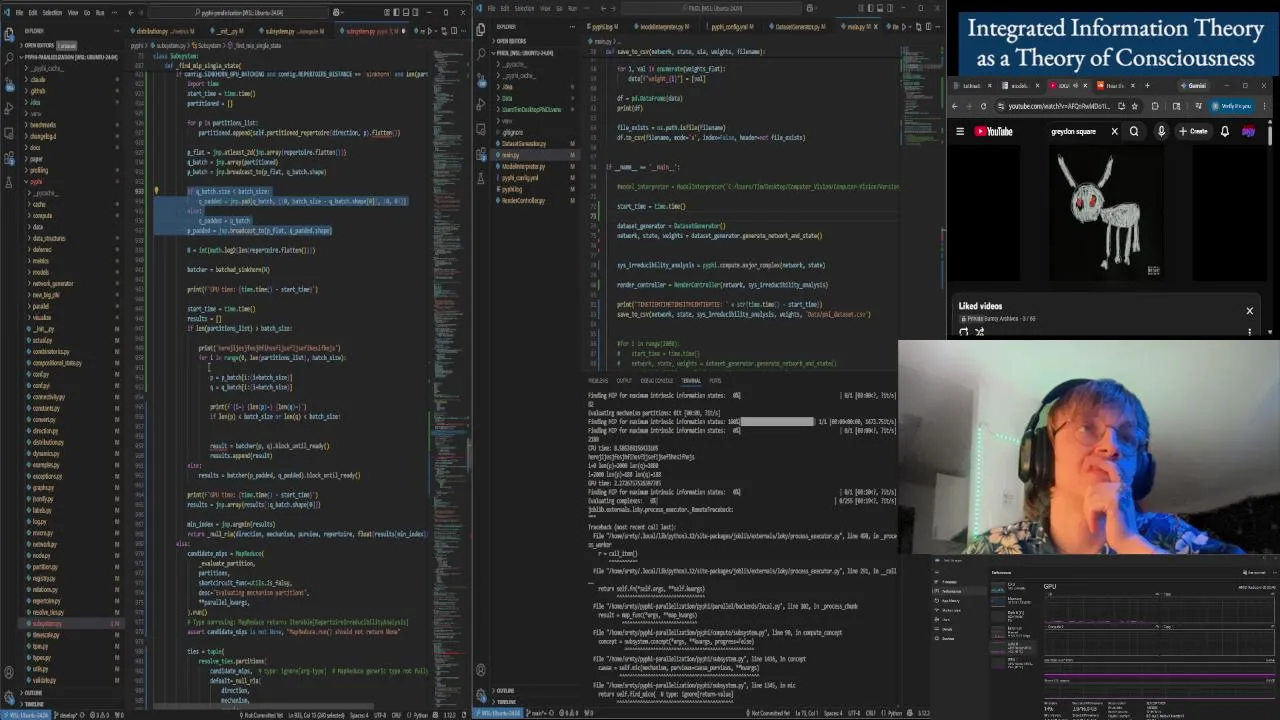Open Extensions view in left VS Code window
Image resolution: width=1280 pixels, height=720 pixels.
8,158
